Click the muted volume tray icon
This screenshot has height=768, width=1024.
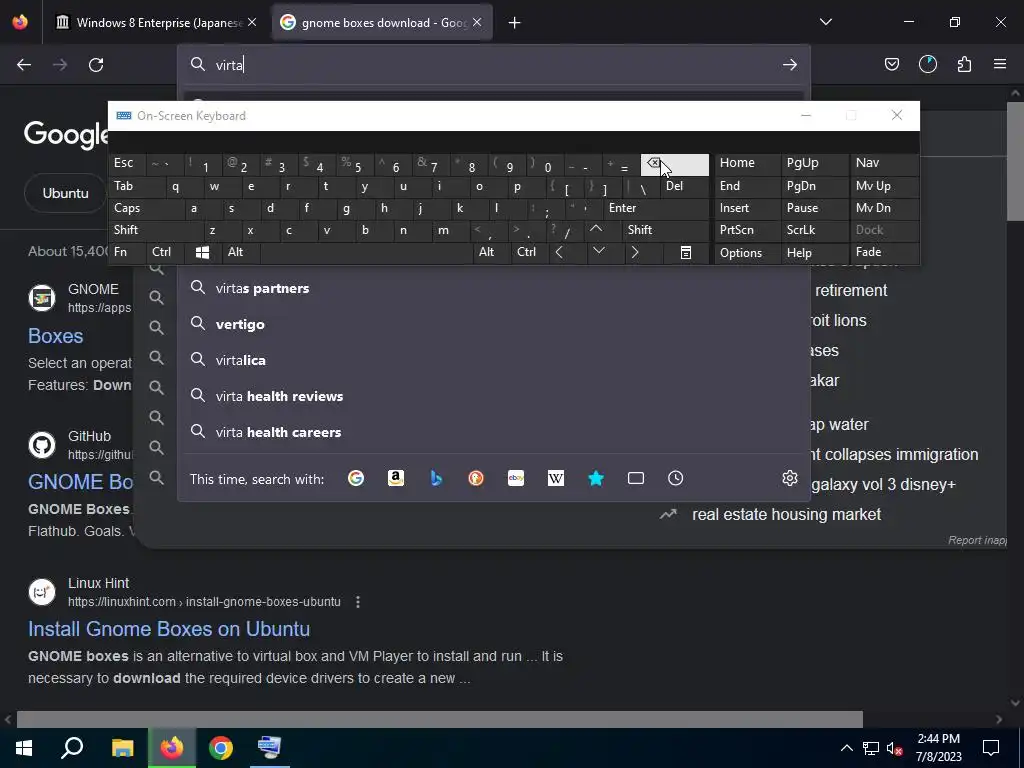click(x=895, y=748)
